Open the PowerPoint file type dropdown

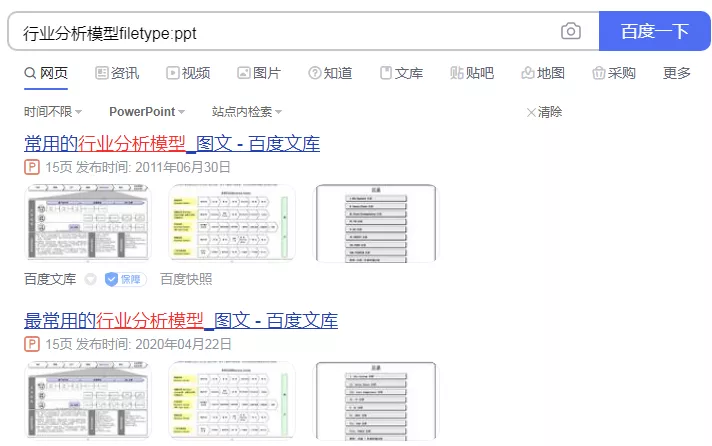147,112
